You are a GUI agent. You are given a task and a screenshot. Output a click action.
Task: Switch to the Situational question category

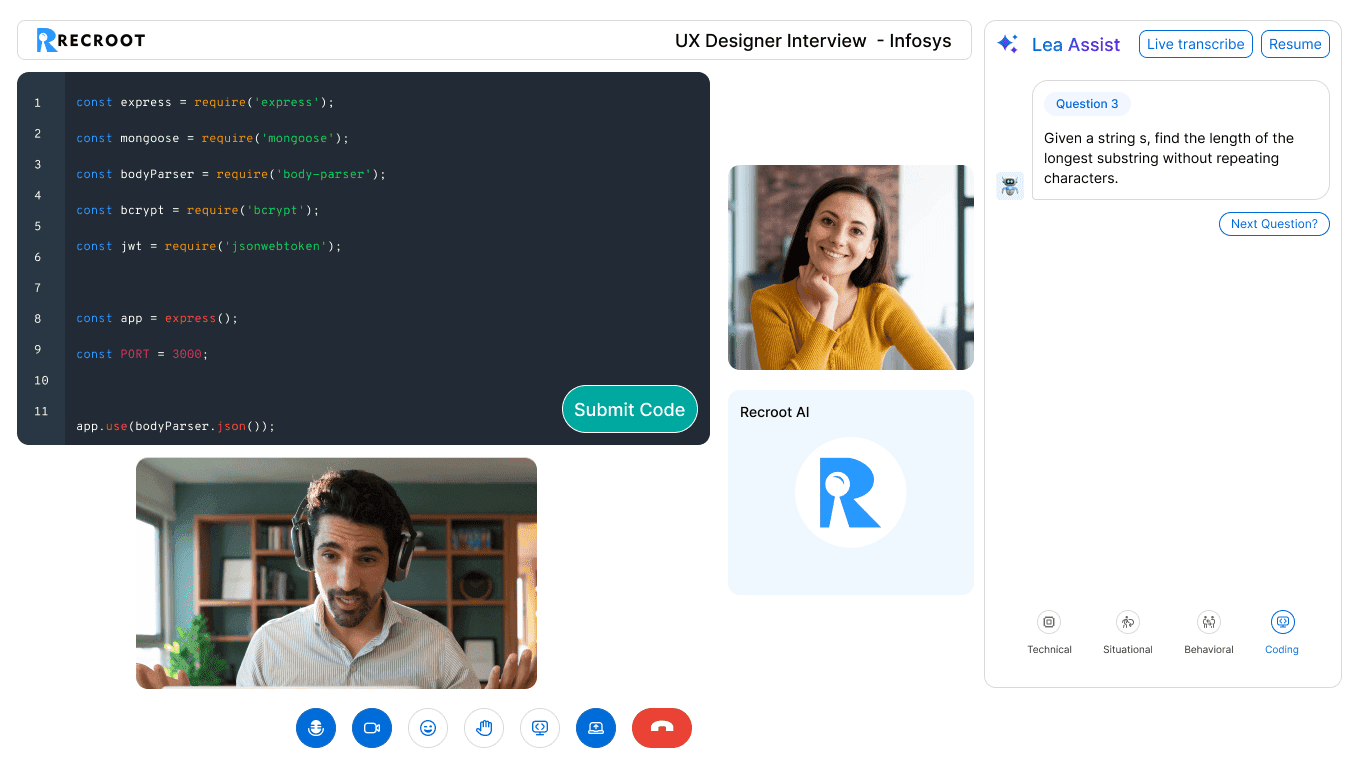[x=1128, y=633]
